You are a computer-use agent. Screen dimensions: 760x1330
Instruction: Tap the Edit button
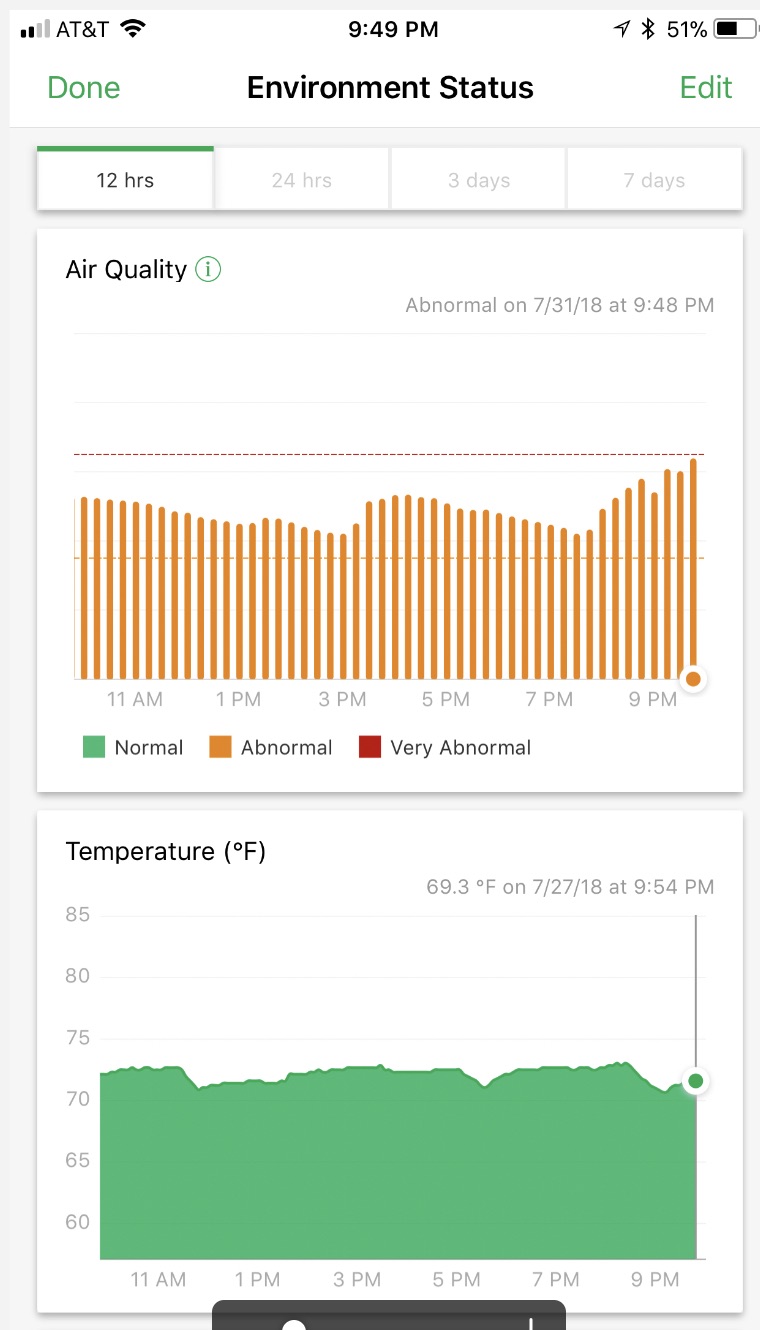[x=706, y=88]
